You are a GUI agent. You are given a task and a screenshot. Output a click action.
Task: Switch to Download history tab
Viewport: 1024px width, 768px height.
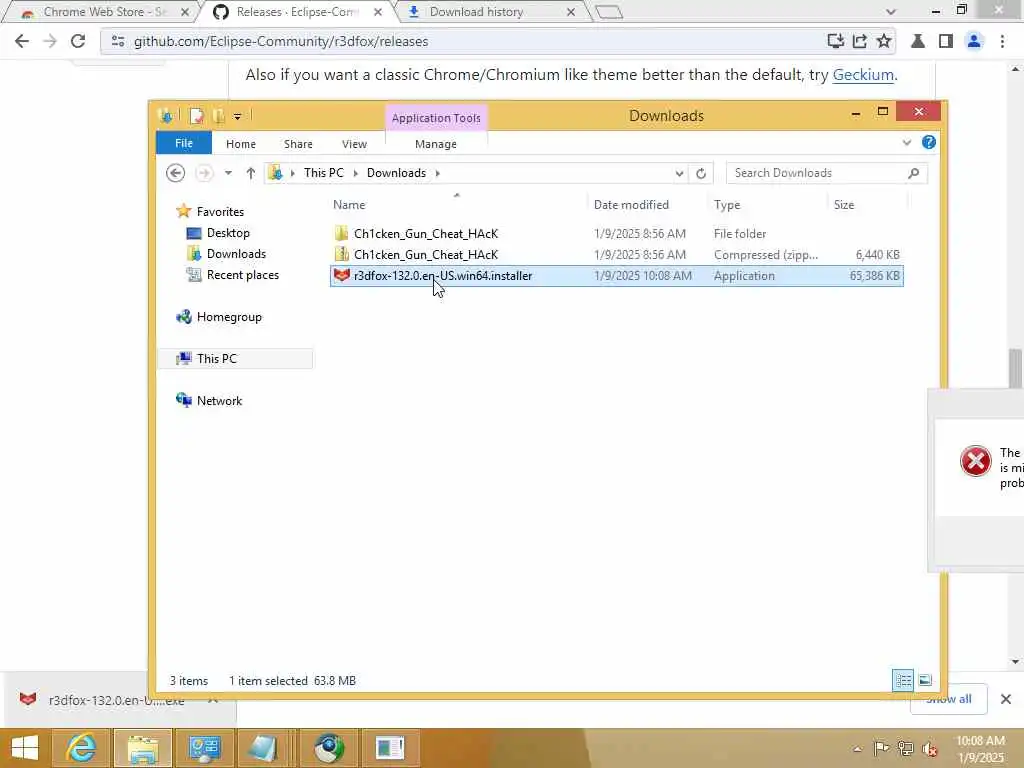[x=491, y=12]
